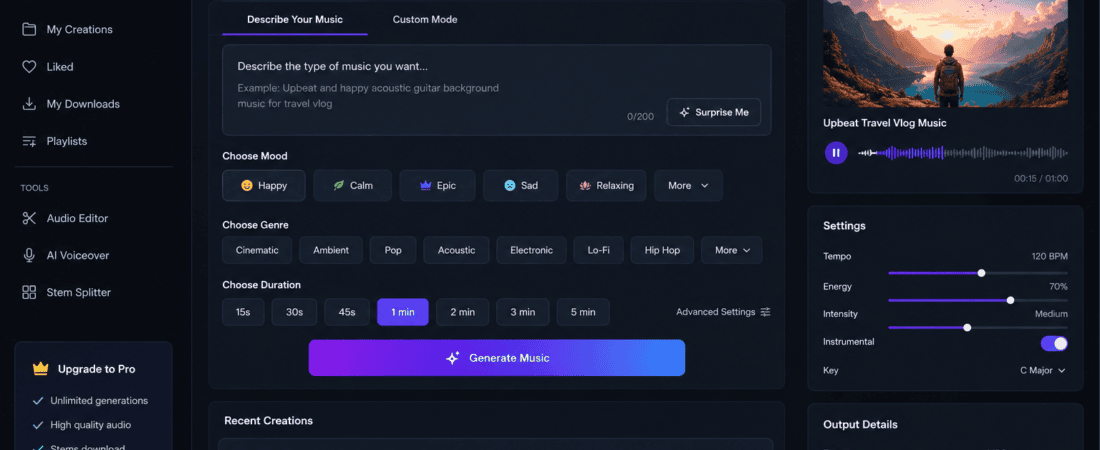Click the audio waveform progress bar
The height and width of the screenshot is (450, 1100).
click(x=963, y=153)
